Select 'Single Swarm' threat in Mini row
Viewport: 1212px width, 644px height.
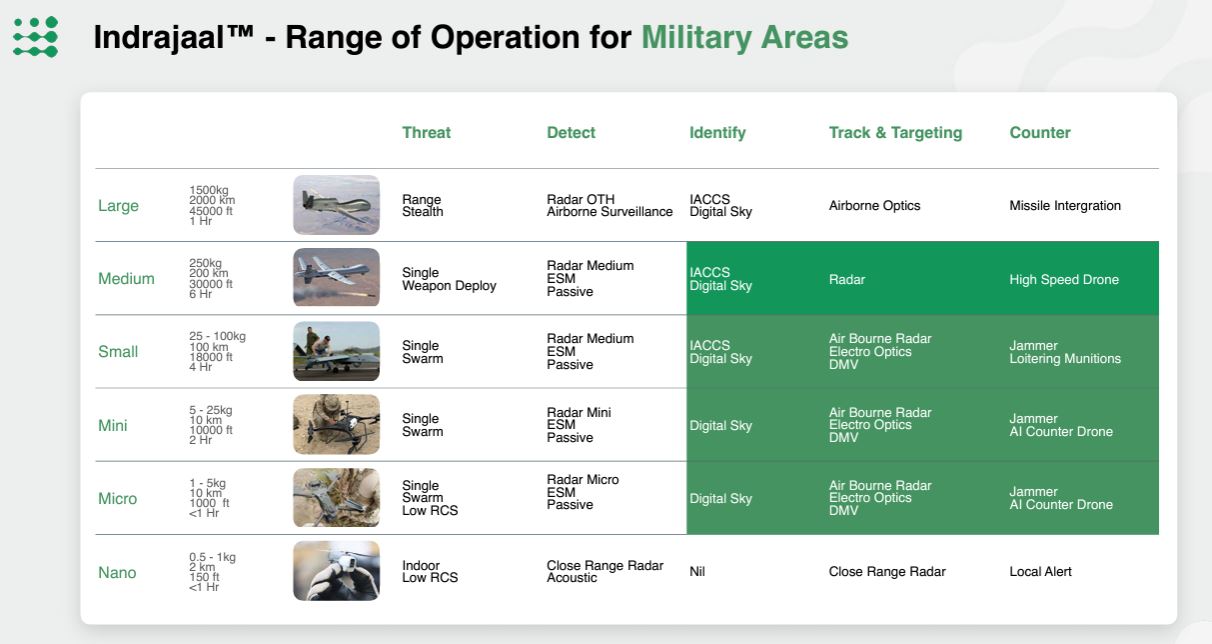click(423, 425)
